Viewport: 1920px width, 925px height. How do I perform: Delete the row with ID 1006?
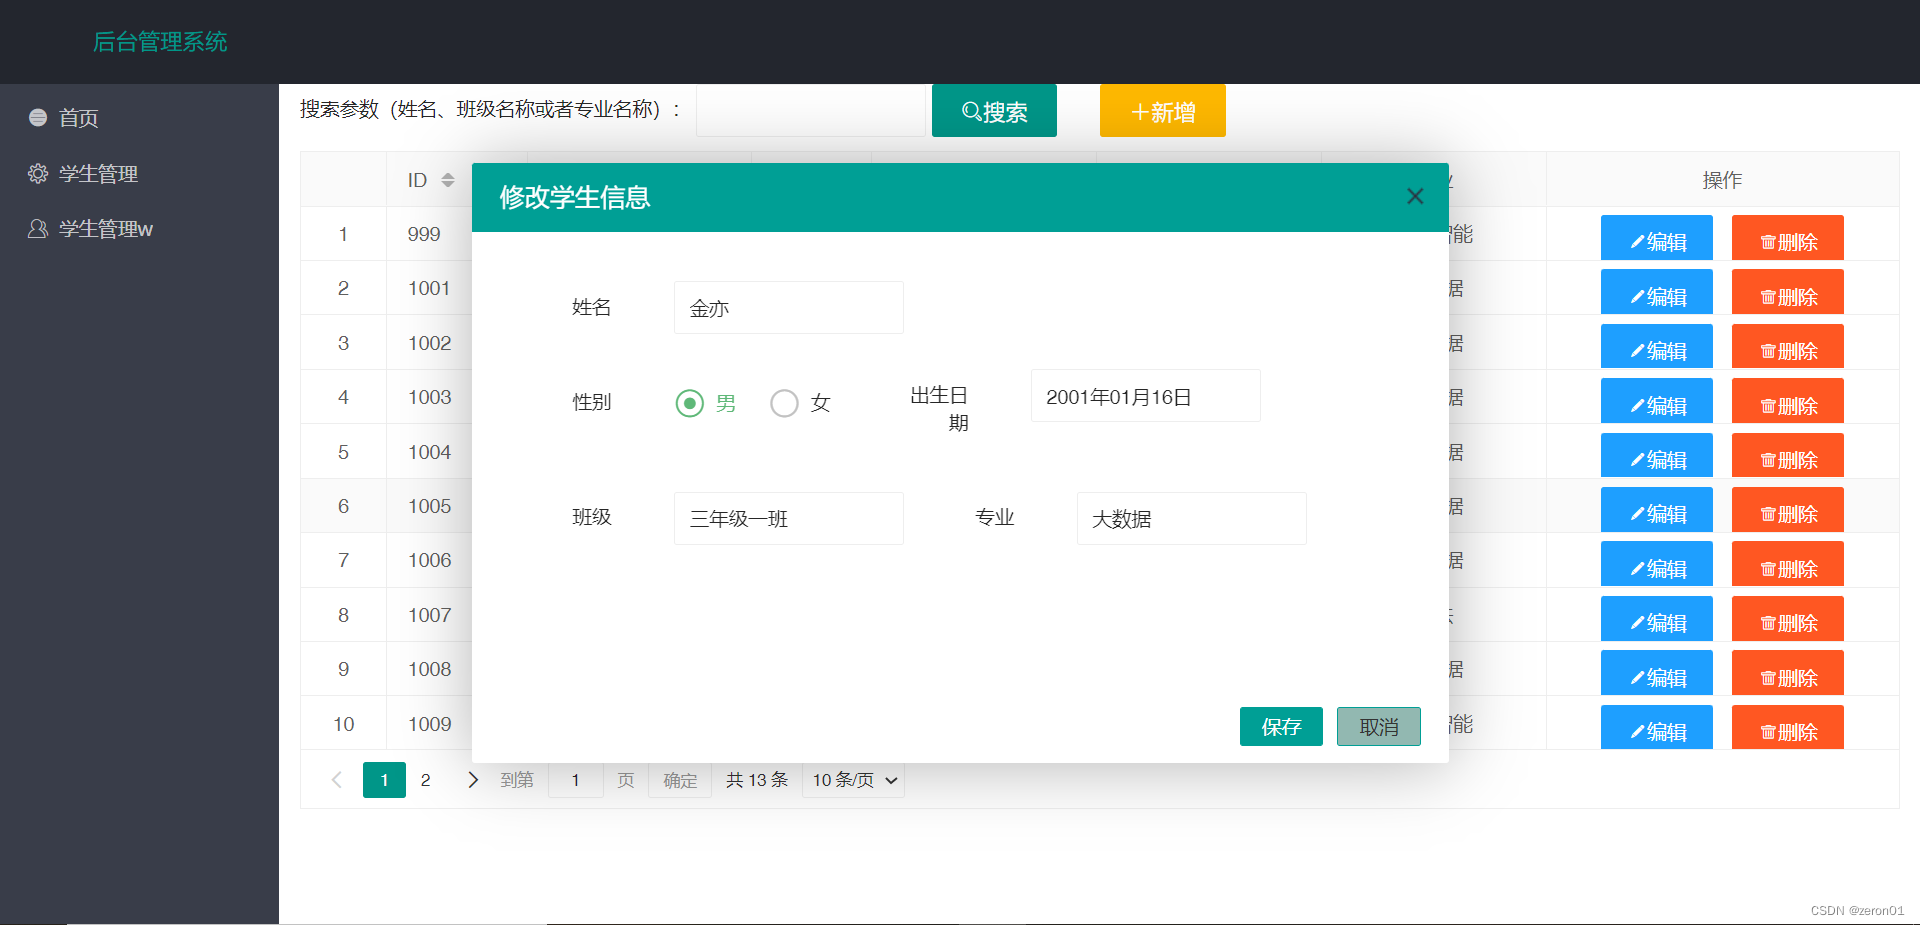(x=1788, y=564)
